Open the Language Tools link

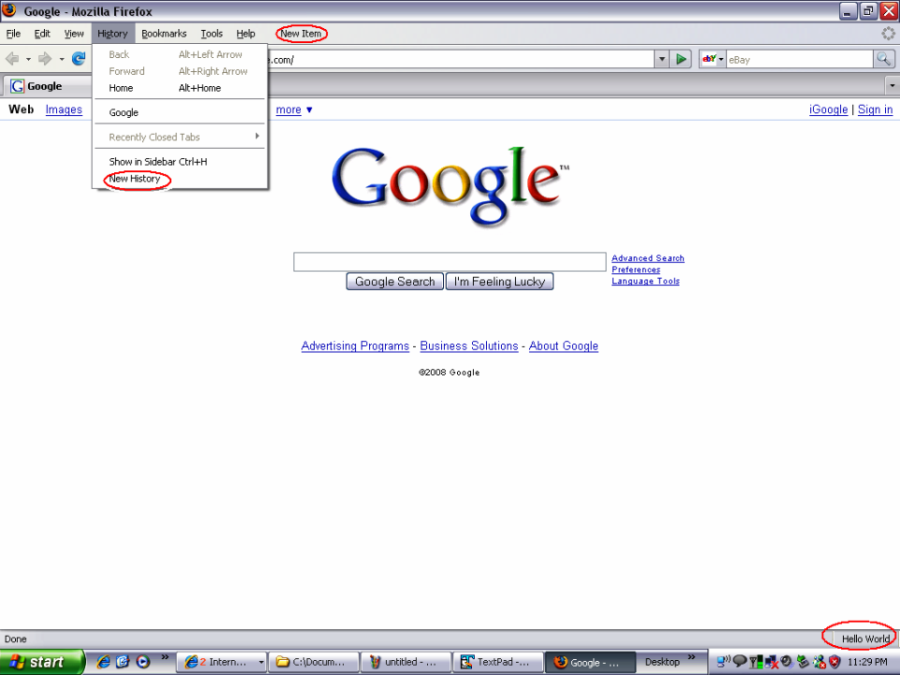pos(646,281)
